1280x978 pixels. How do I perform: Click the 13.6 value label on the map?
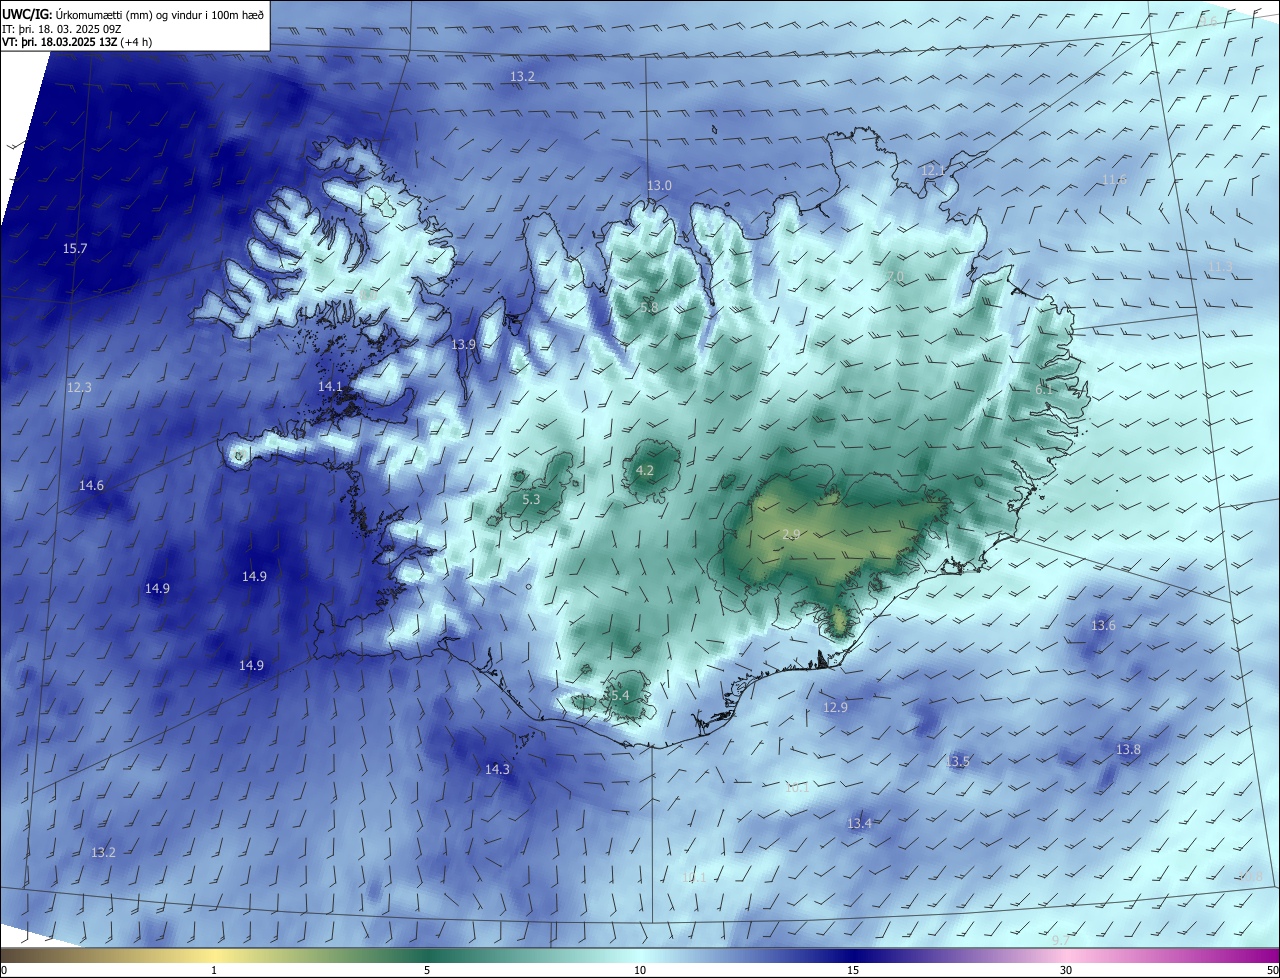click(1102, 625)
